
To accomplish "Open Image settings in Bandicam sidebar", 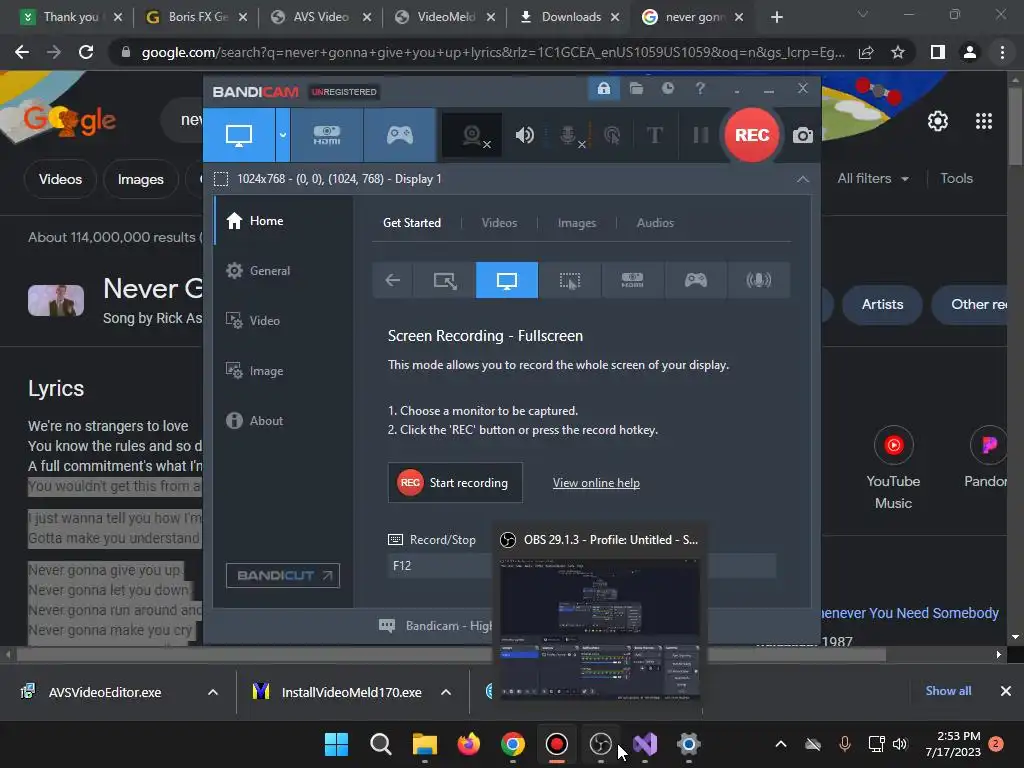I will tap(284, 370).
